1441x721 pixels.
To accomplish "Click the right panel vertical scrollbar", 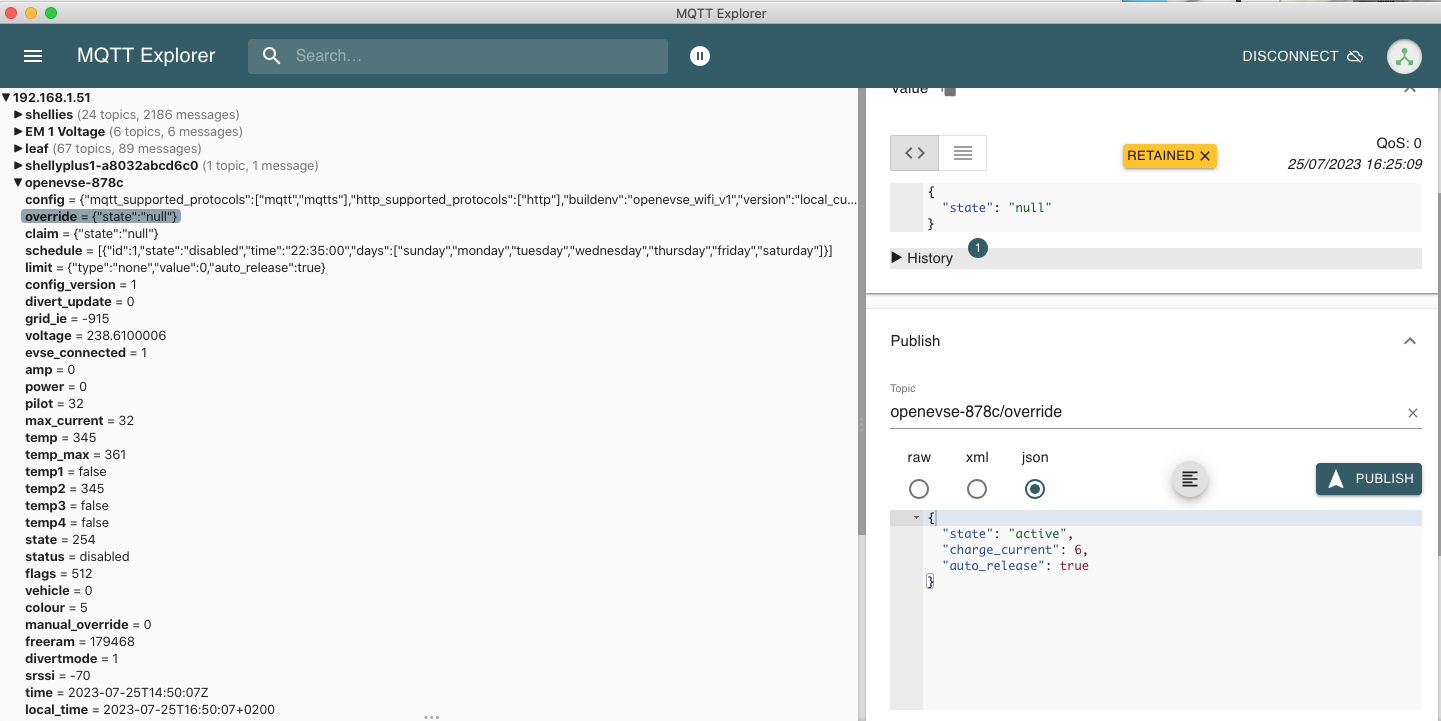I will 1437,375.
